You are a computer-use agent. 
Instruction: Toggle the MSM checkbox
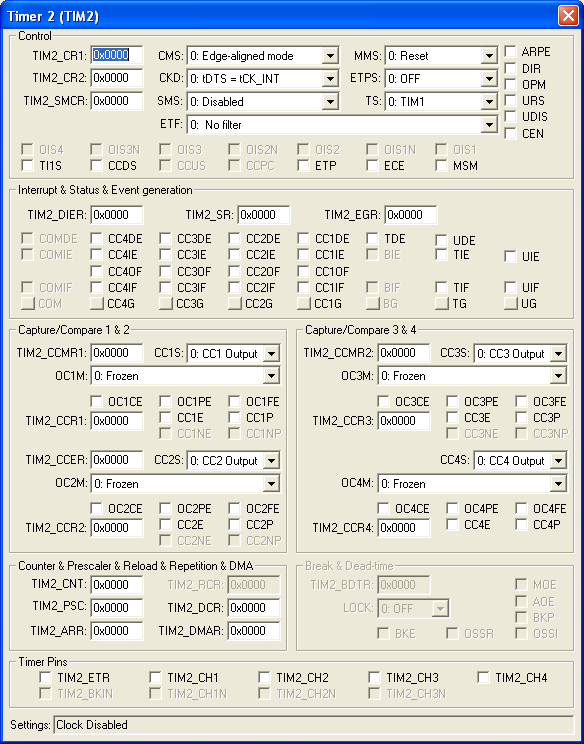442,166
